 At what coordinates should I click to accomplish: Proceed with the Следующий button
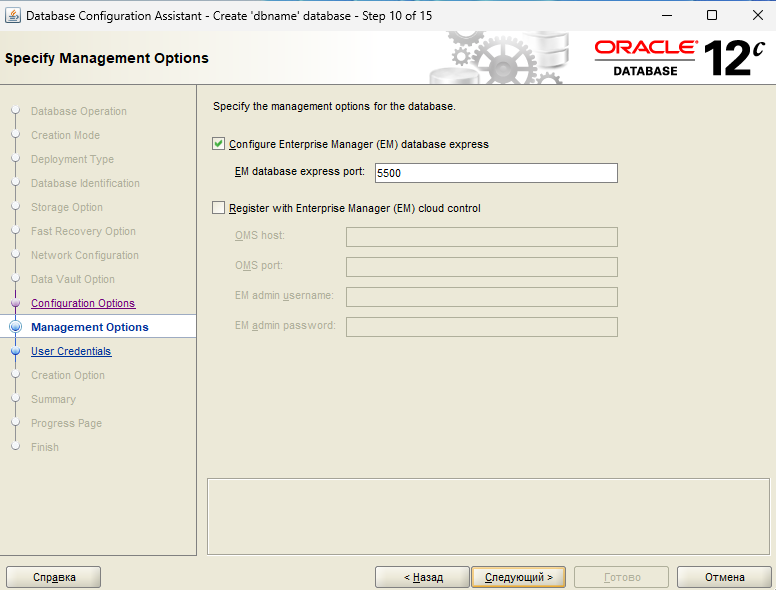(x=518, y=577)
